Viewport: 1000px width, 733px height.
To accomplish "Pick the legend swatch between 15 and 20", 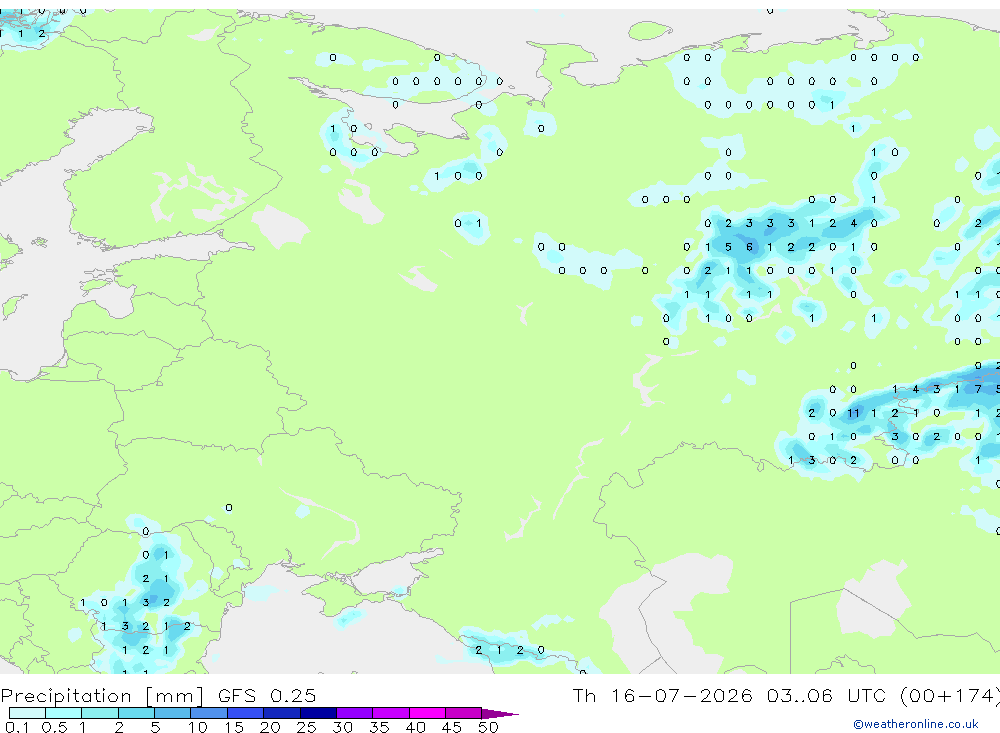I will tap(245, 713).
